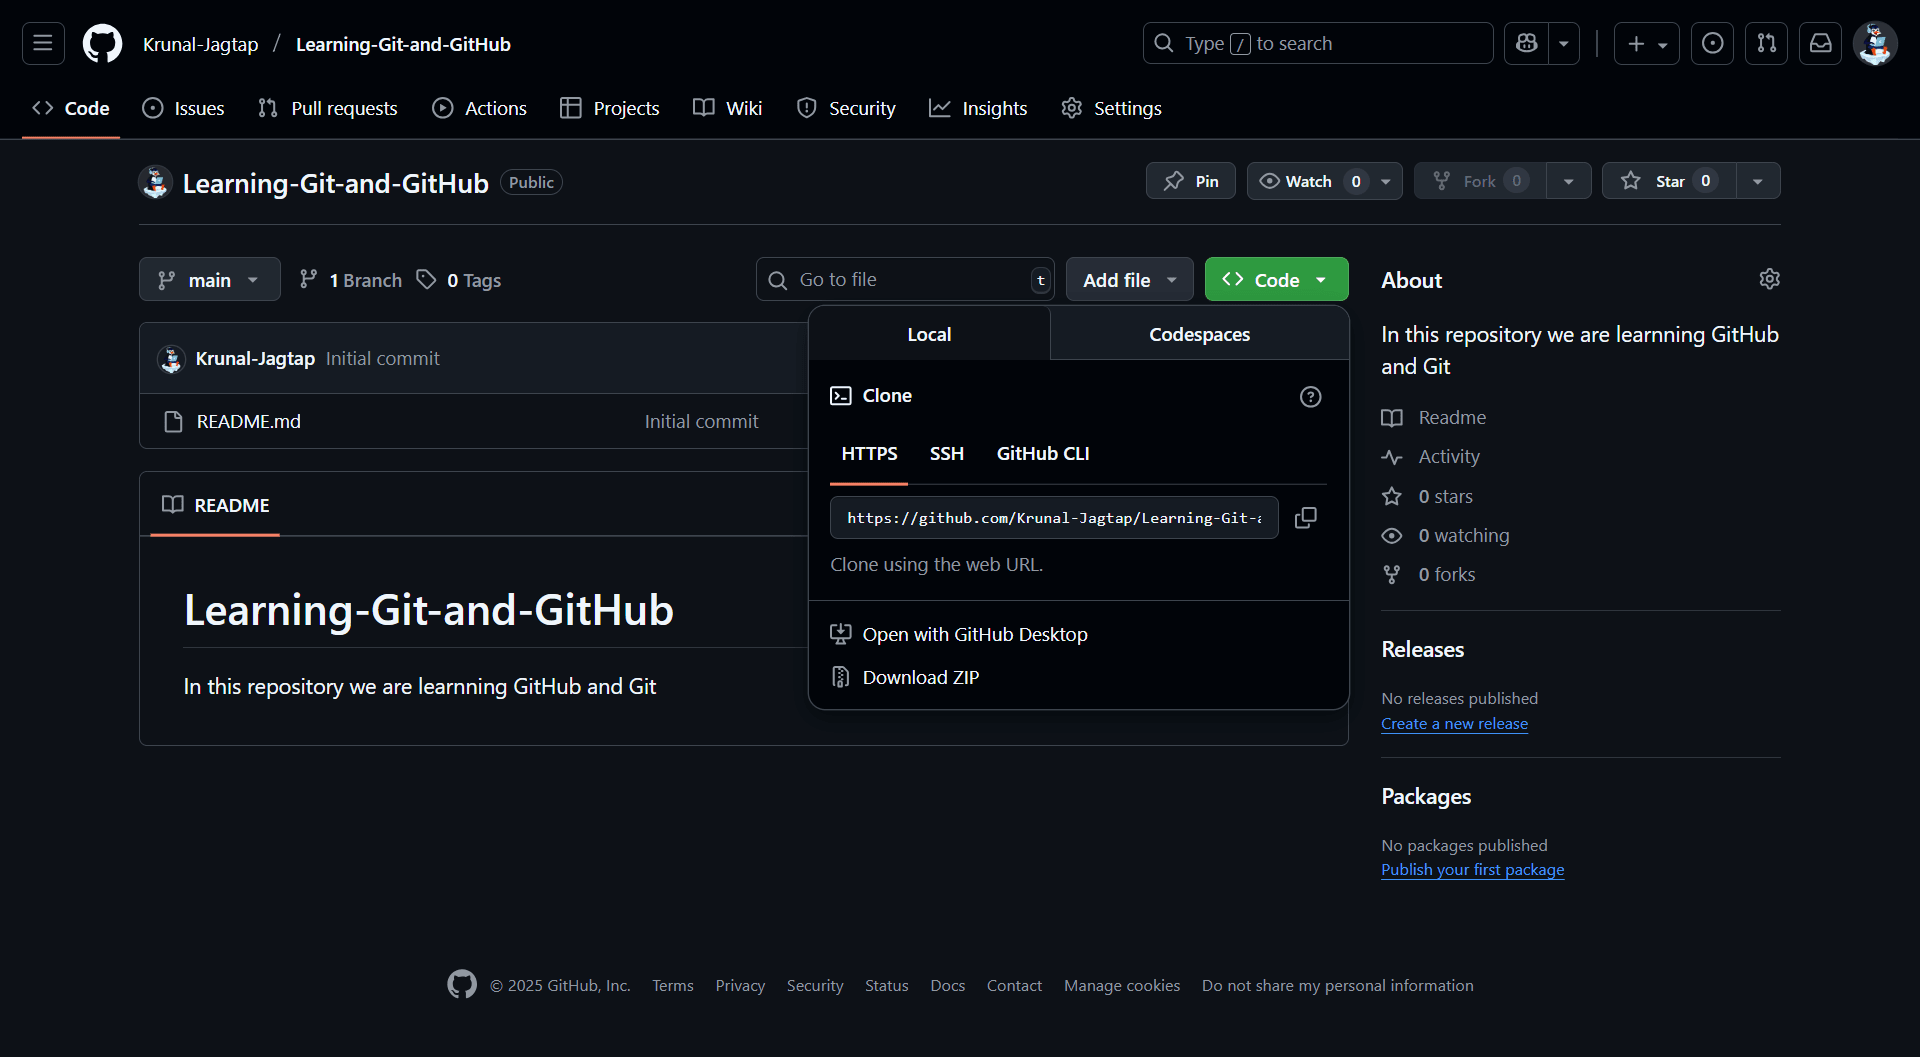
Task: Click Manage cookies in footer
Action: (x=1121, y=985)
